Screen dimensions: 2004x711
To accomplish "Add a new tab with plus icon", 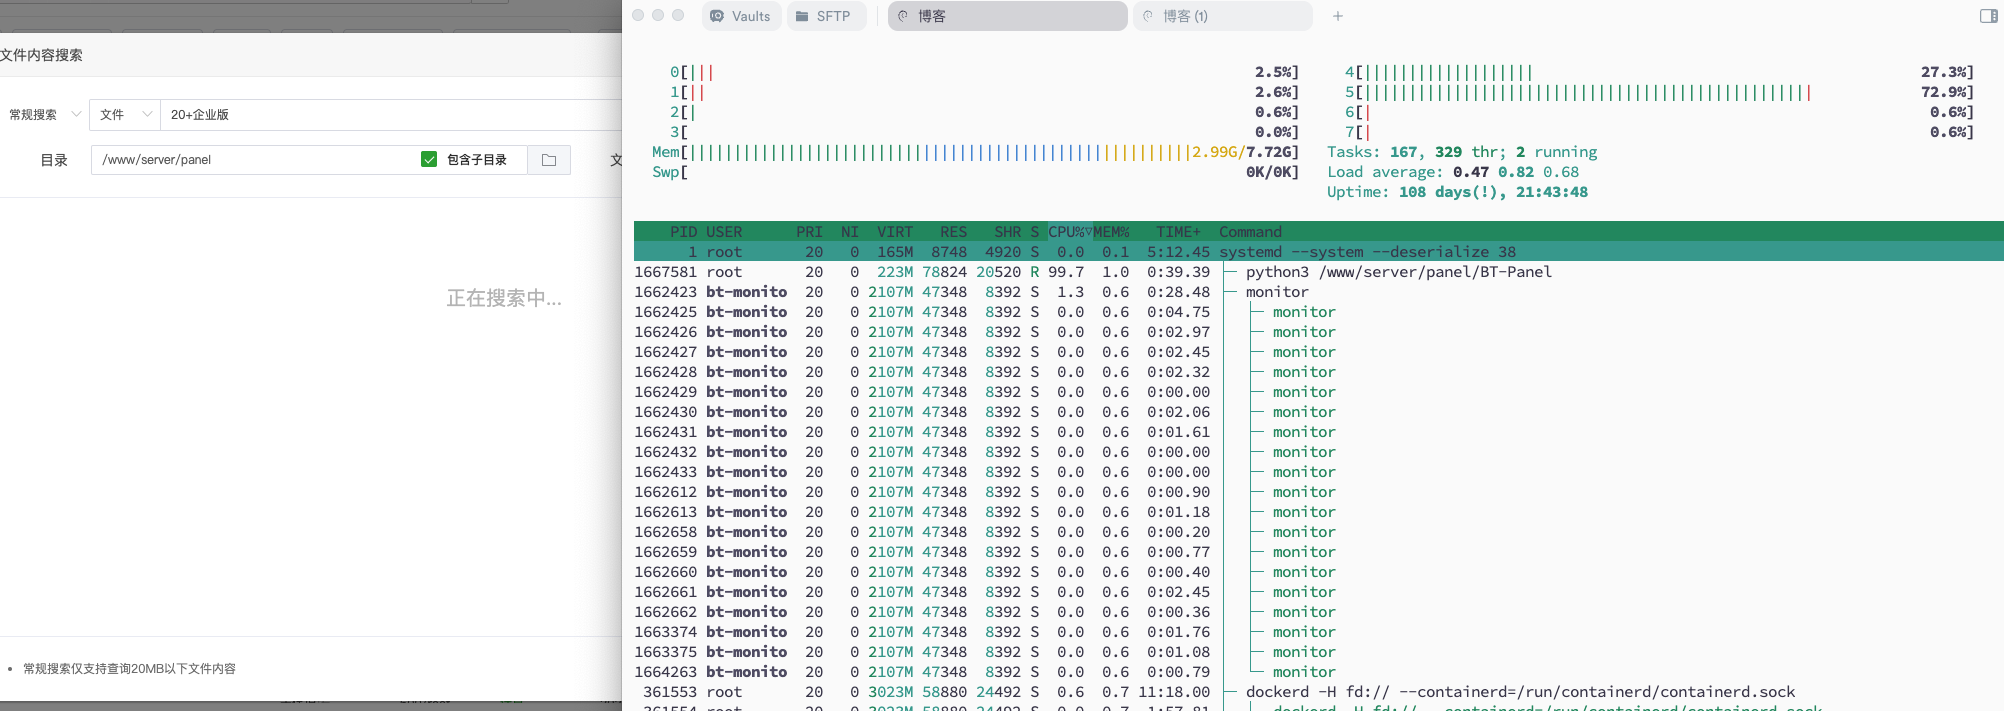I will coord(1338,16).
